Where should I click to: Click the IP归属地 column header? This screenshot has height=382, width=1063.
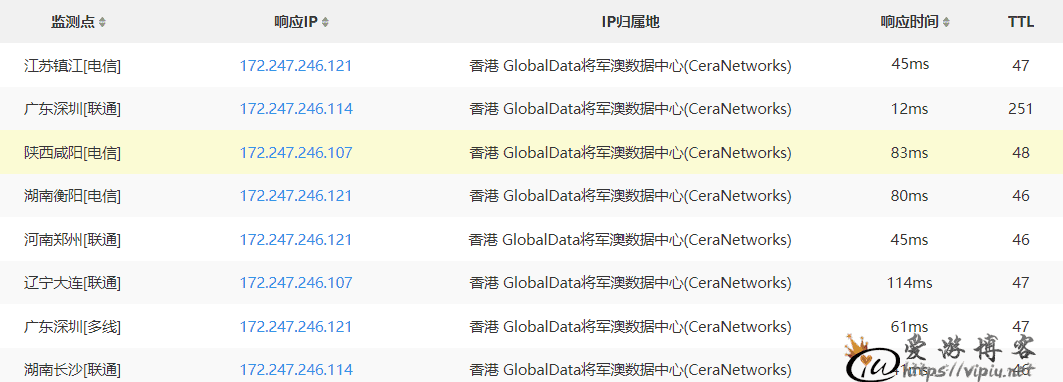click(x=630, y=22)
